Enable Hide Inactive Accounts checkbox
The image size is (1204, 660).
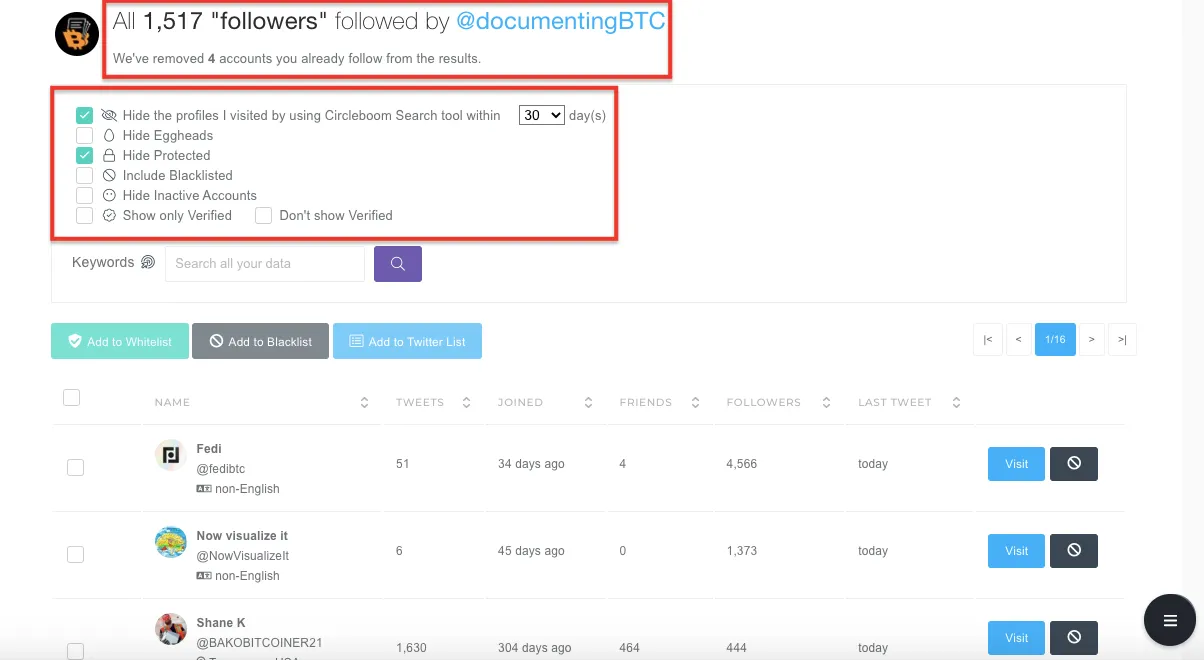pyautogui.click(x=85, y=195)
